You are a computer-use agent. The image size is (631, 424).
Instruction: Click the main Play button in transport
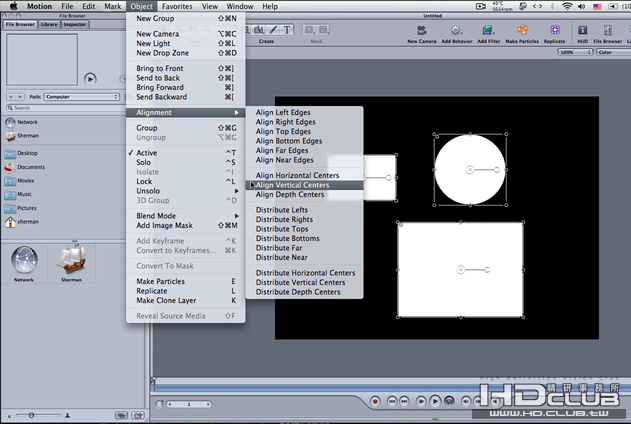click(435, 401)
